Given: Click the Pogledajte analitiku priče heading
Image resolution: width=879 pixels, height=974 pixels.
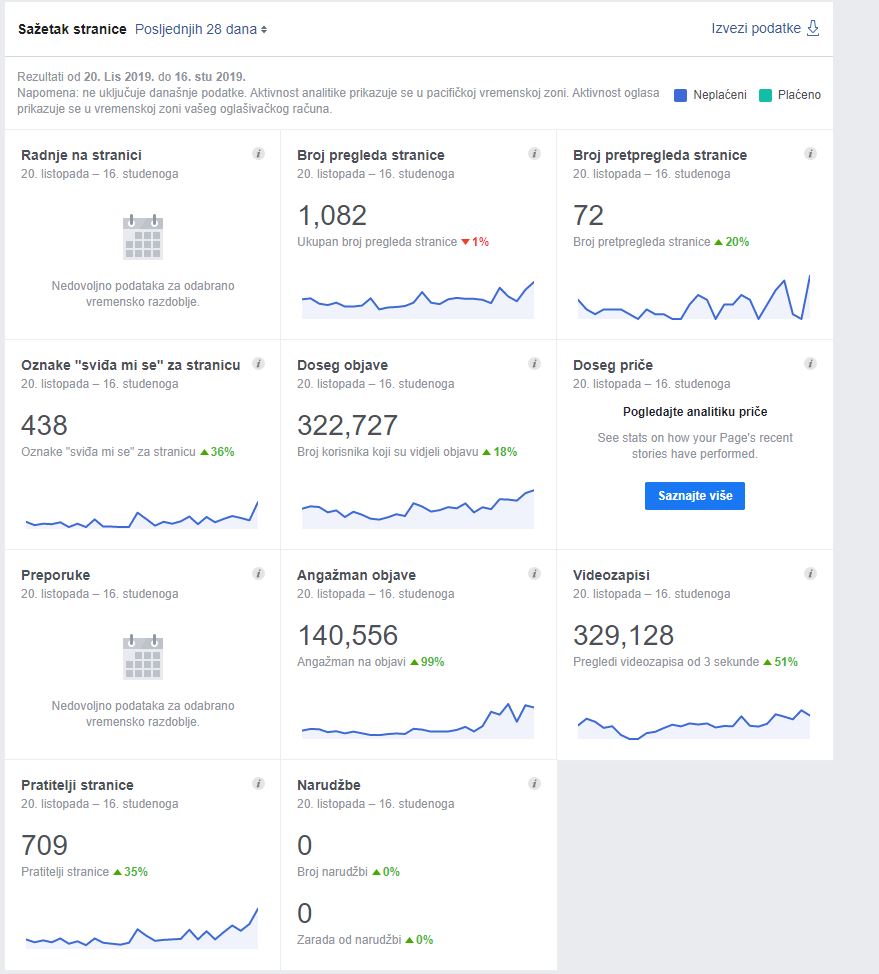Looking at the screenshot, I should (695, 412).
